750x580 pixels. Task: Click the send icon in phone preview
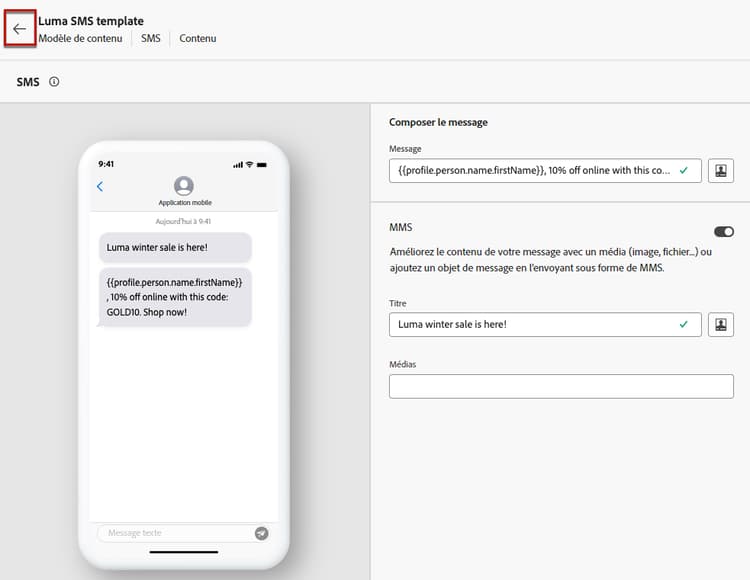(x=261, y=533)
